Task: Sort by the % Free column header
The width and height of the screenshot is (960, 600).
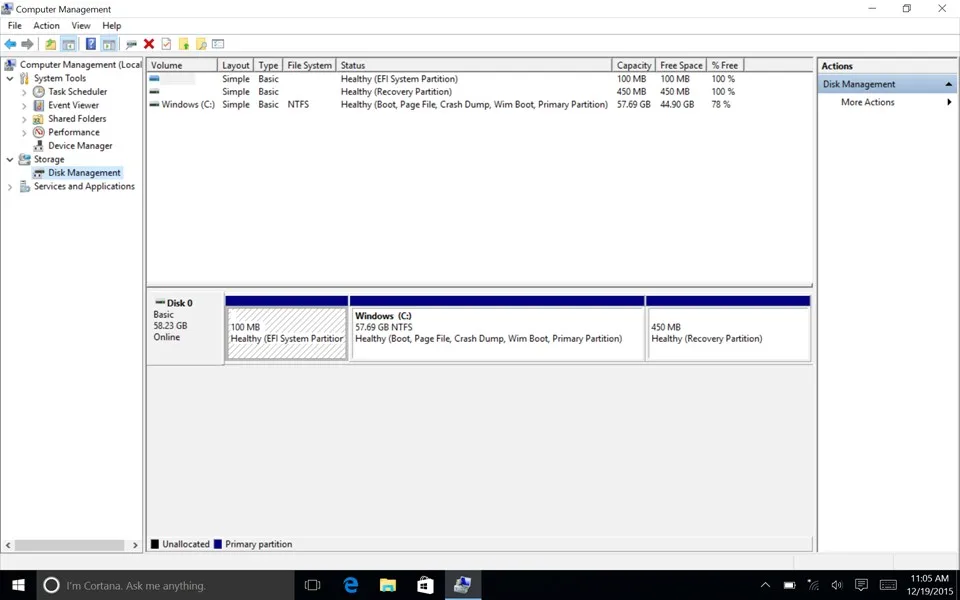Action: 725,65
